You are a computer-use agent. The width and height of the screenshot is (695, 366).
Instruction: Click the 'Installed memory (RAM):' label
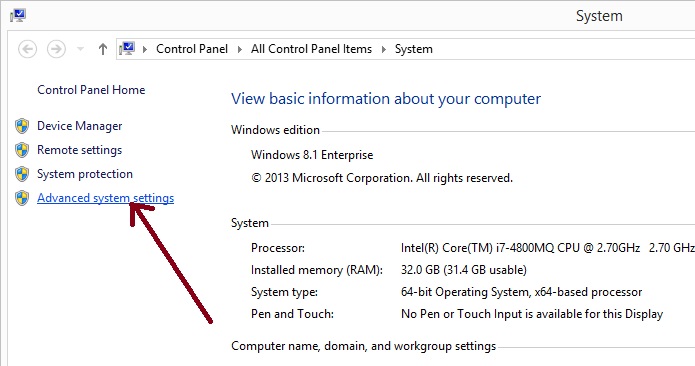click(x=317, y=270)
